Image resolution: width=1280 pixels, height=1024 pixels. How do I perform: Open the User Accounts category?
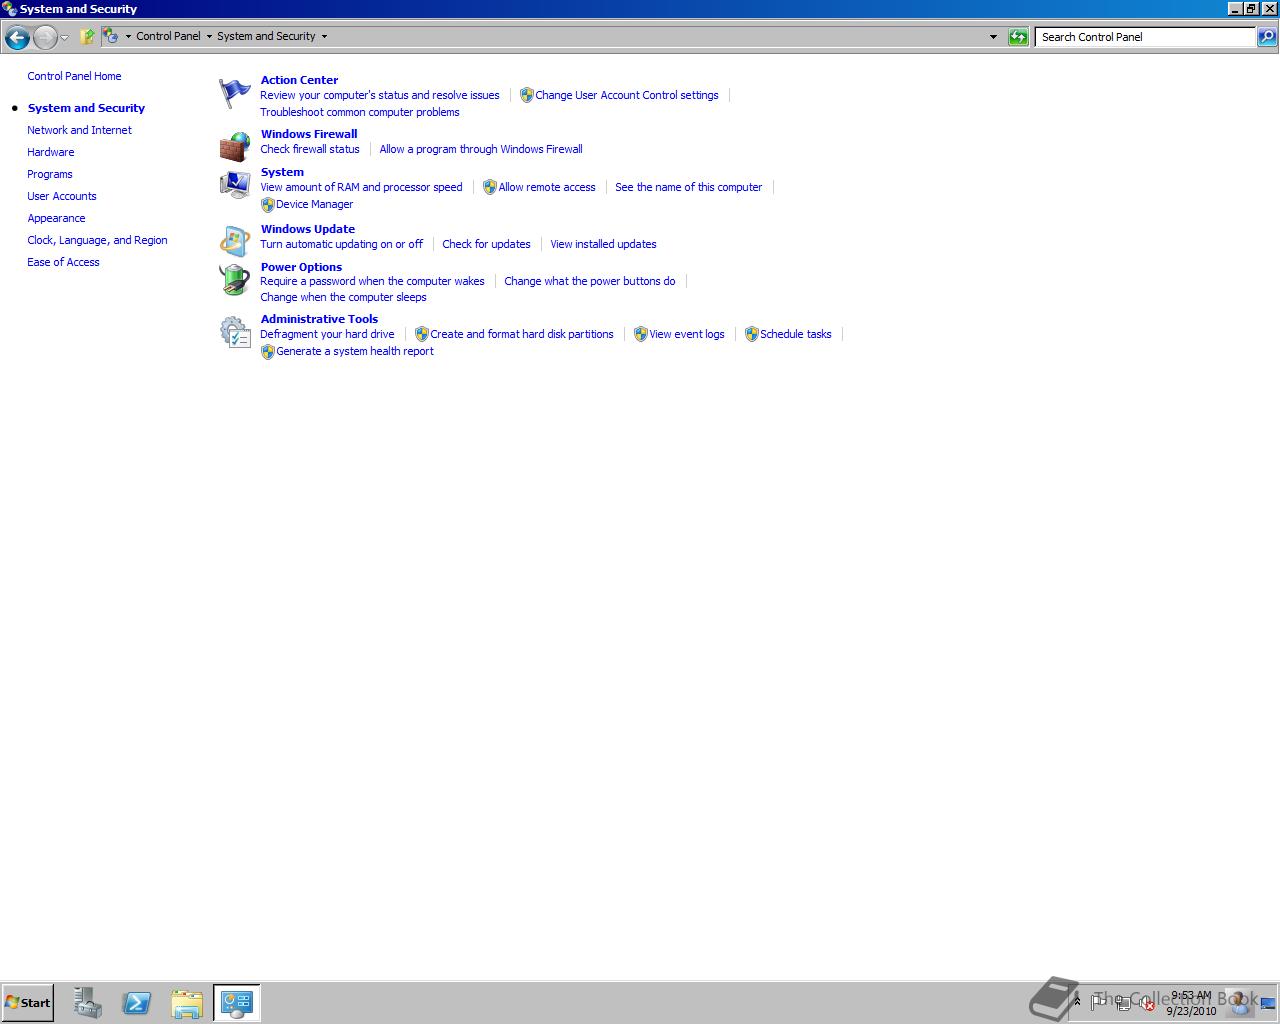click(61, 196)
